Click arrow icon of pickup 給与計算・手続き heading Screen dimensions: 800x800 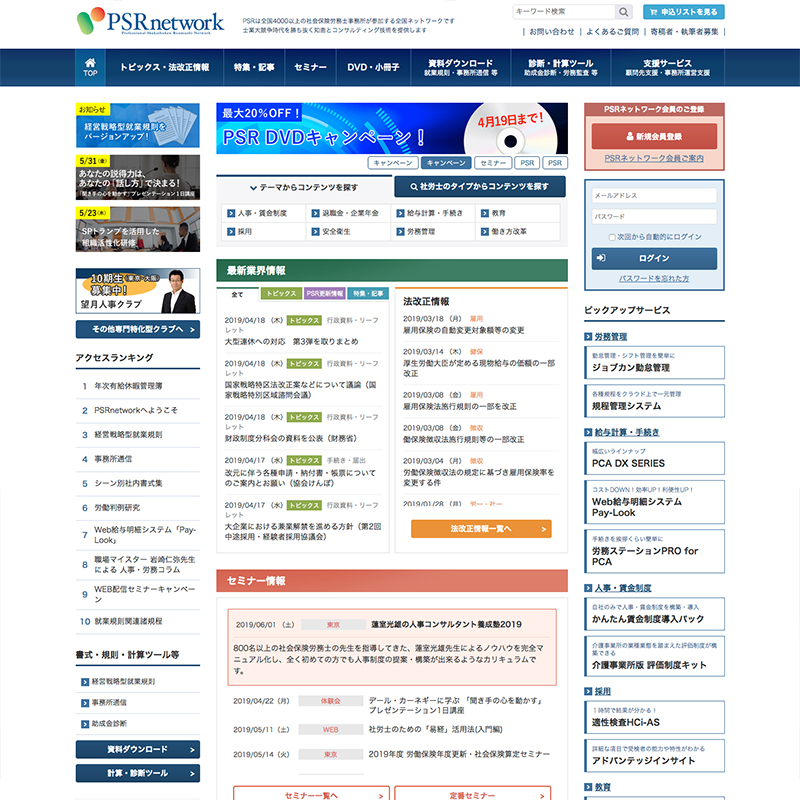click(588, 432)
